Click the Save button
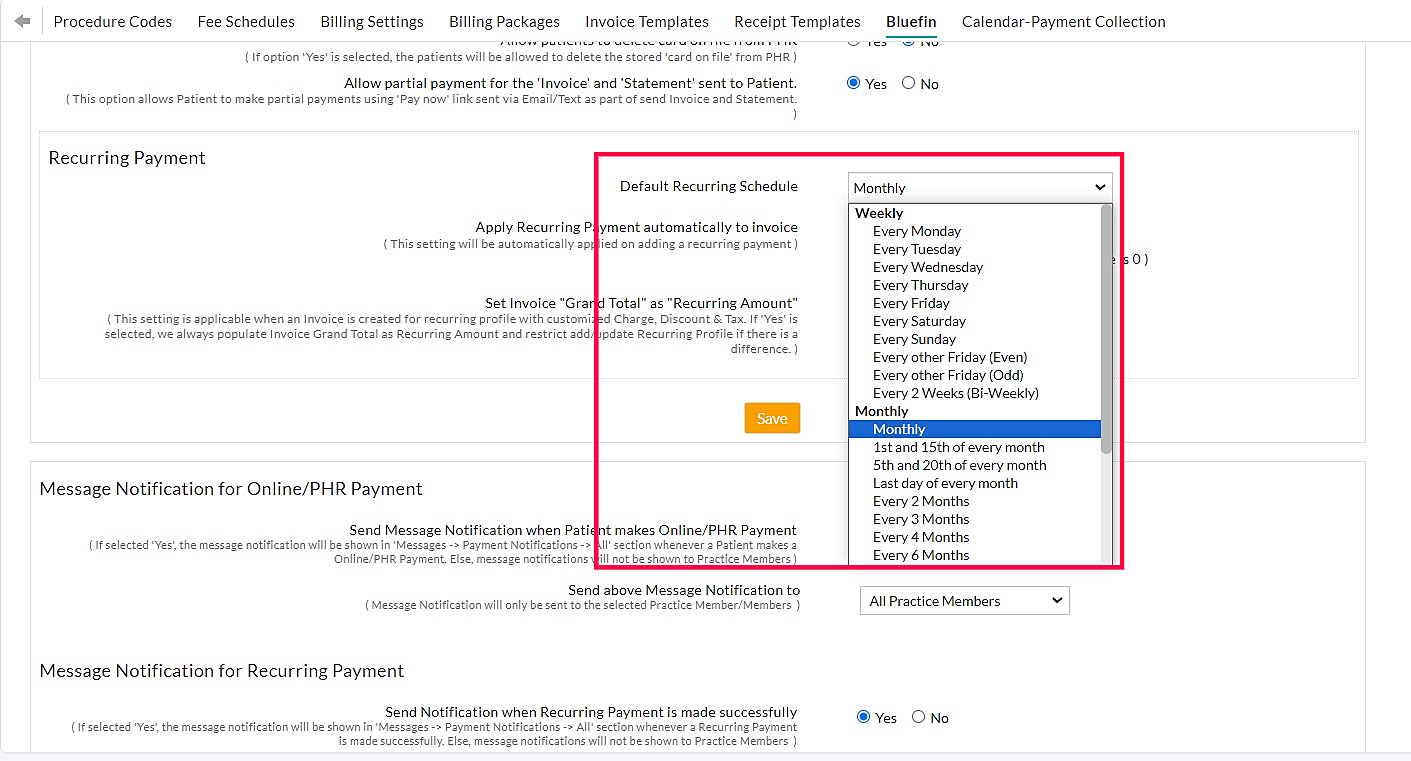 [x=771, y=417]
